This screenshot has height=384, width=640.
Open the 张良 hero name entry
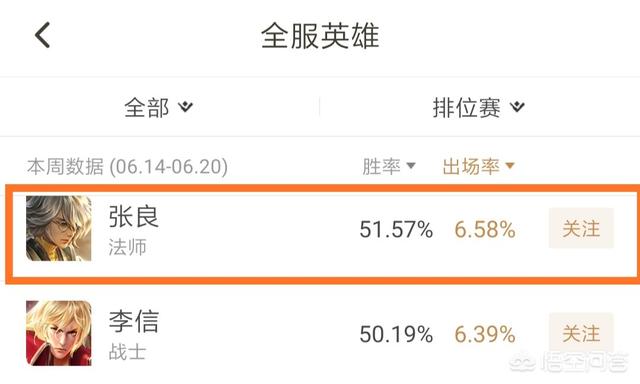click(133, 216)
